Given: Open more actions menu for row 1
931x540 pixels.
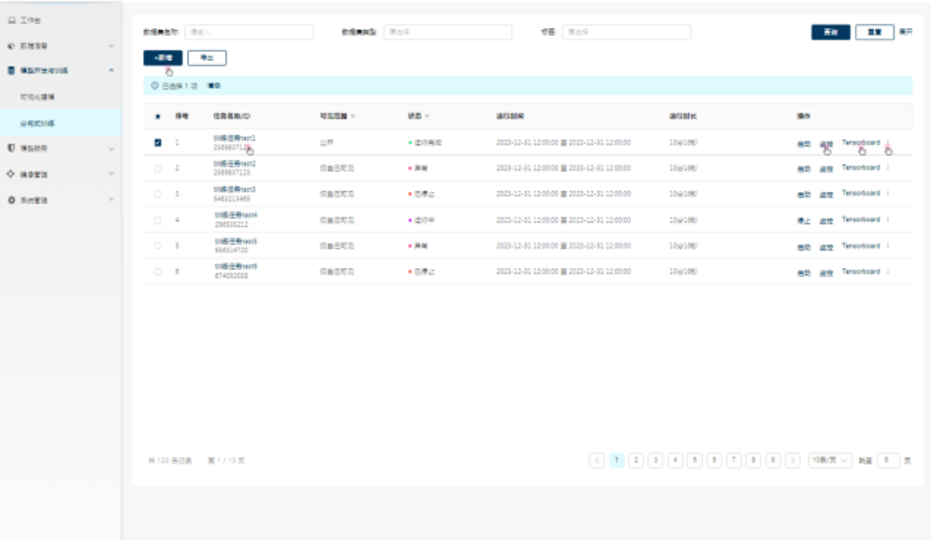Looking at the screenshot, I should tap(888, 143).
